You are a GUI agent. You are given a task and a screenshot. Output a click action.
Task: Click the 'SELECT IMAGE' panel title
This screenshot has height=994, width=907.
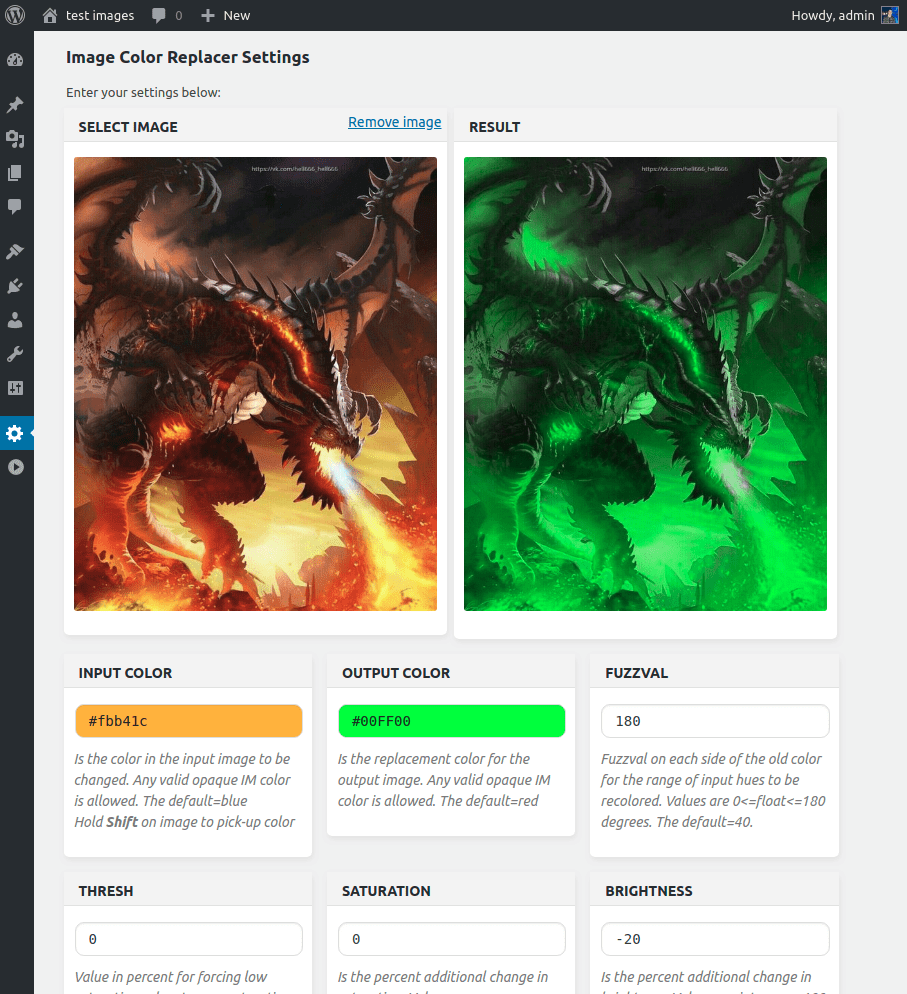(x=128, y=127)
